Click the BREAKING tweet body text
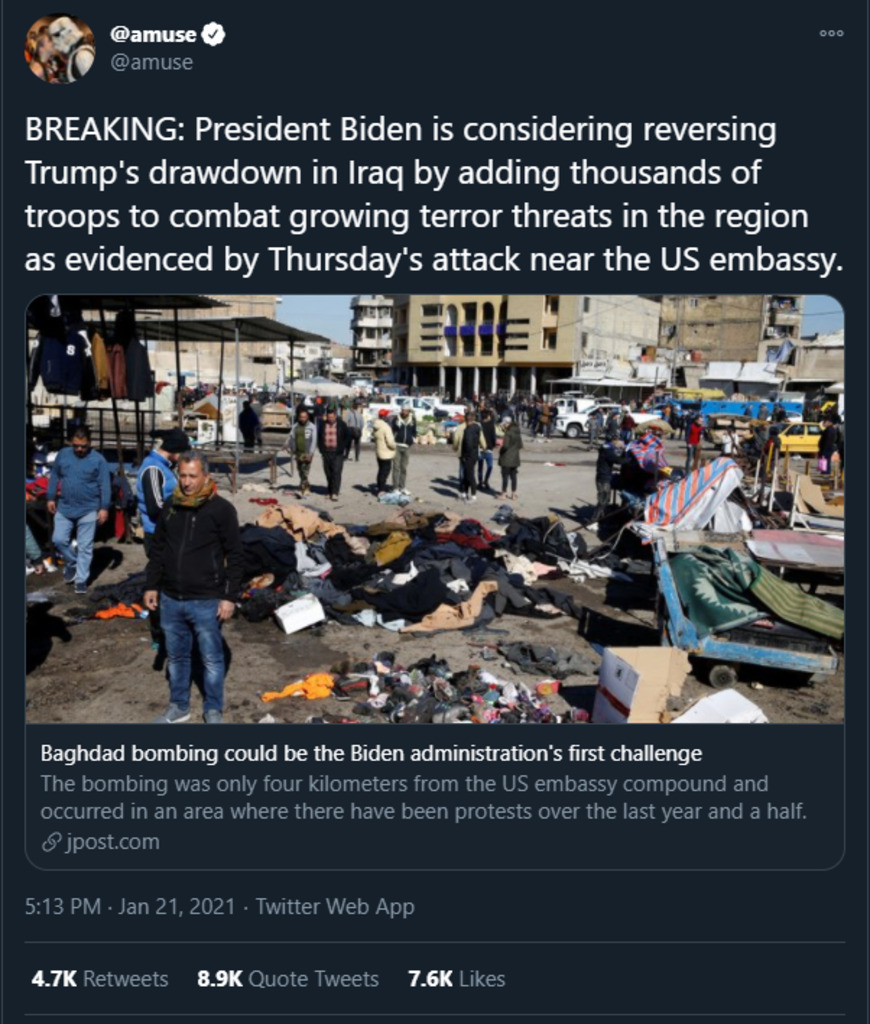Viewport: 870px width, 1024px height. click(434, 194)
